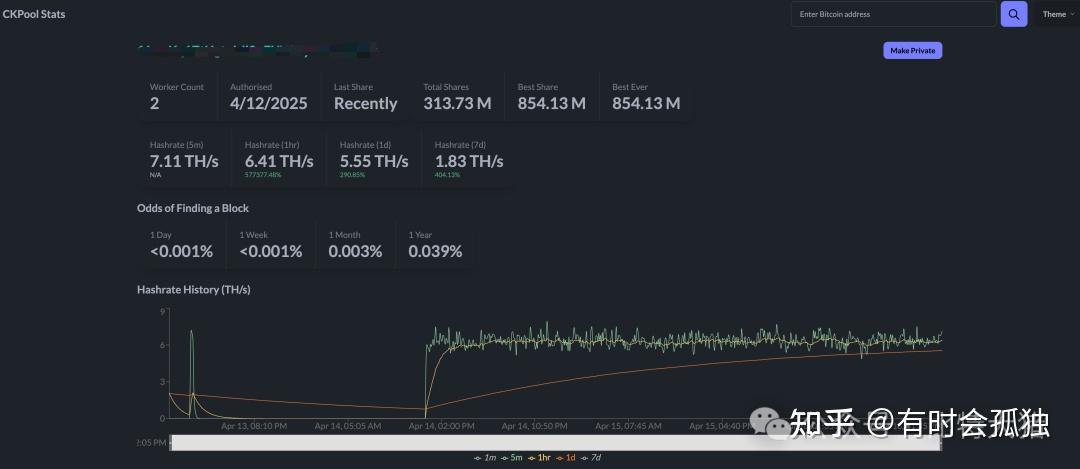Click the Odds of Finding a Block heading

click(x=193, y=208)
